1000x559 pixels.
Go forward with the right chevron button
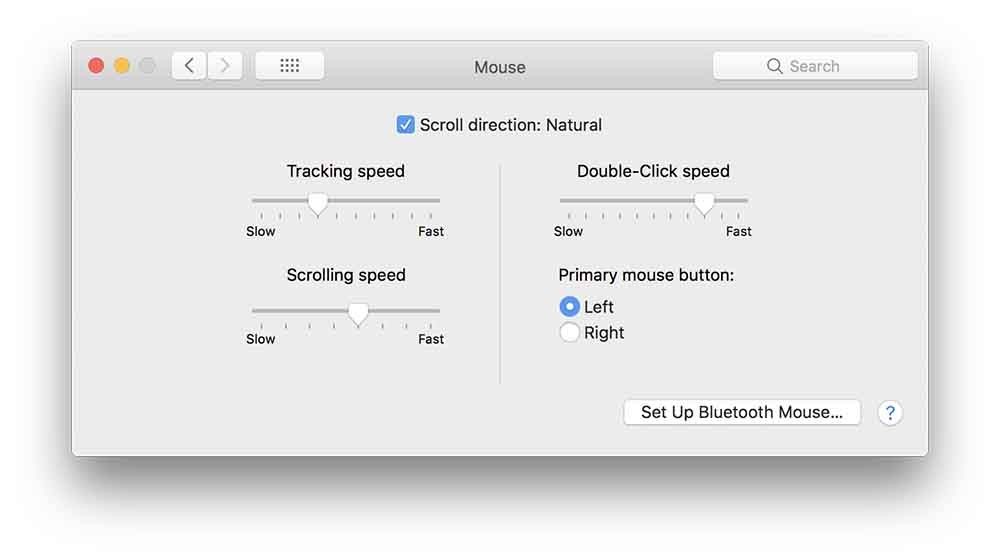click(224, 66)
